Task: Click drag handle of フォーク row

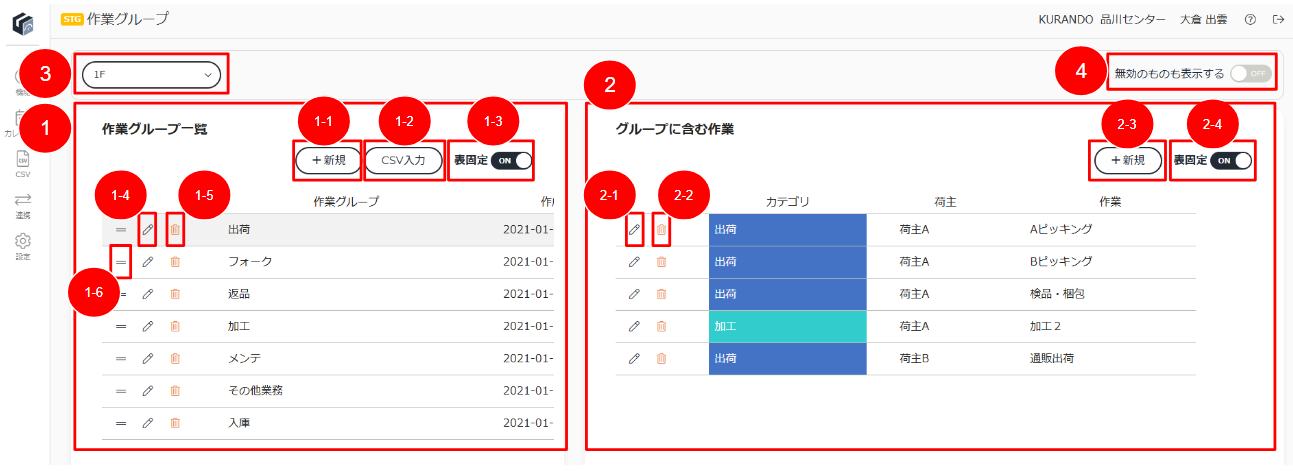Action: tap(121, 262)
